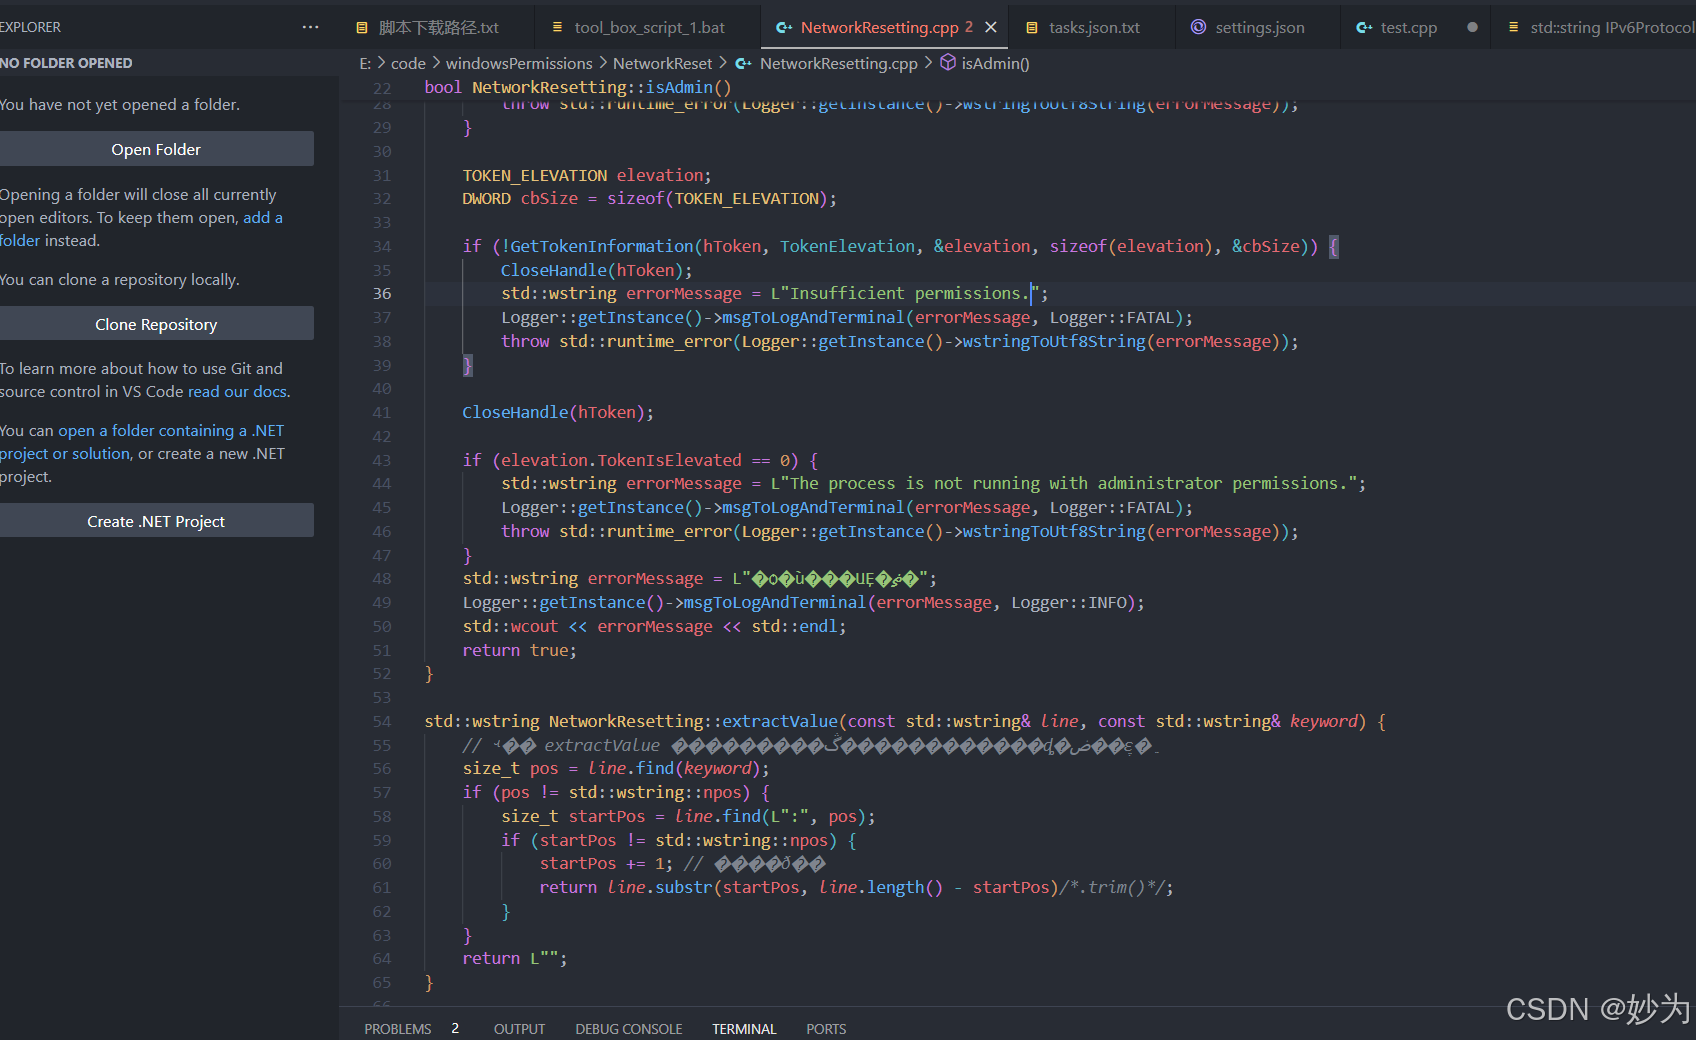Click the C++ file icon on NetworkResetting.cpp tab

[784, 27]
